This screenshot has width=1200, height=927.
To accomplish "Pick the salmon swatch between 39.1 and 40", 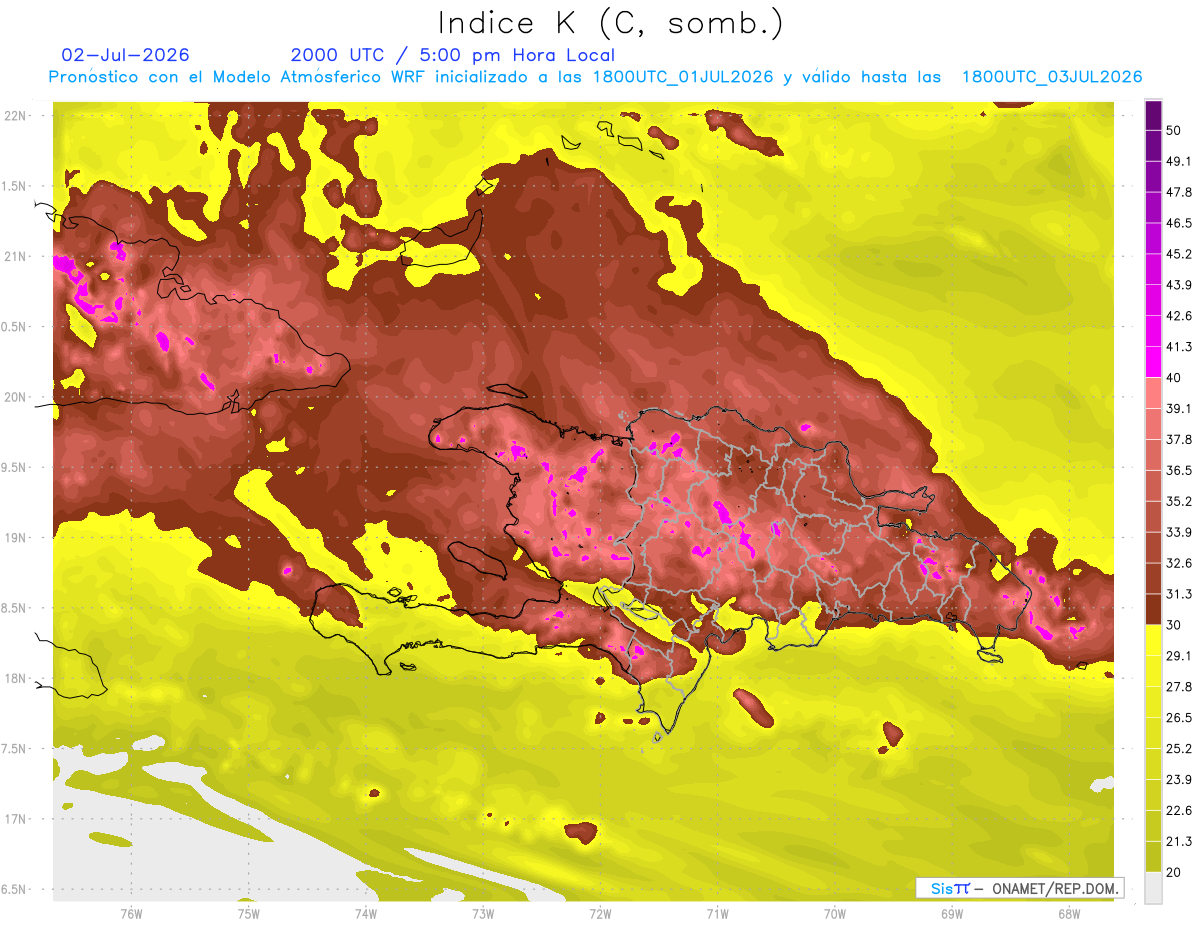I will pyautogui.click(x=1153, y=393).
